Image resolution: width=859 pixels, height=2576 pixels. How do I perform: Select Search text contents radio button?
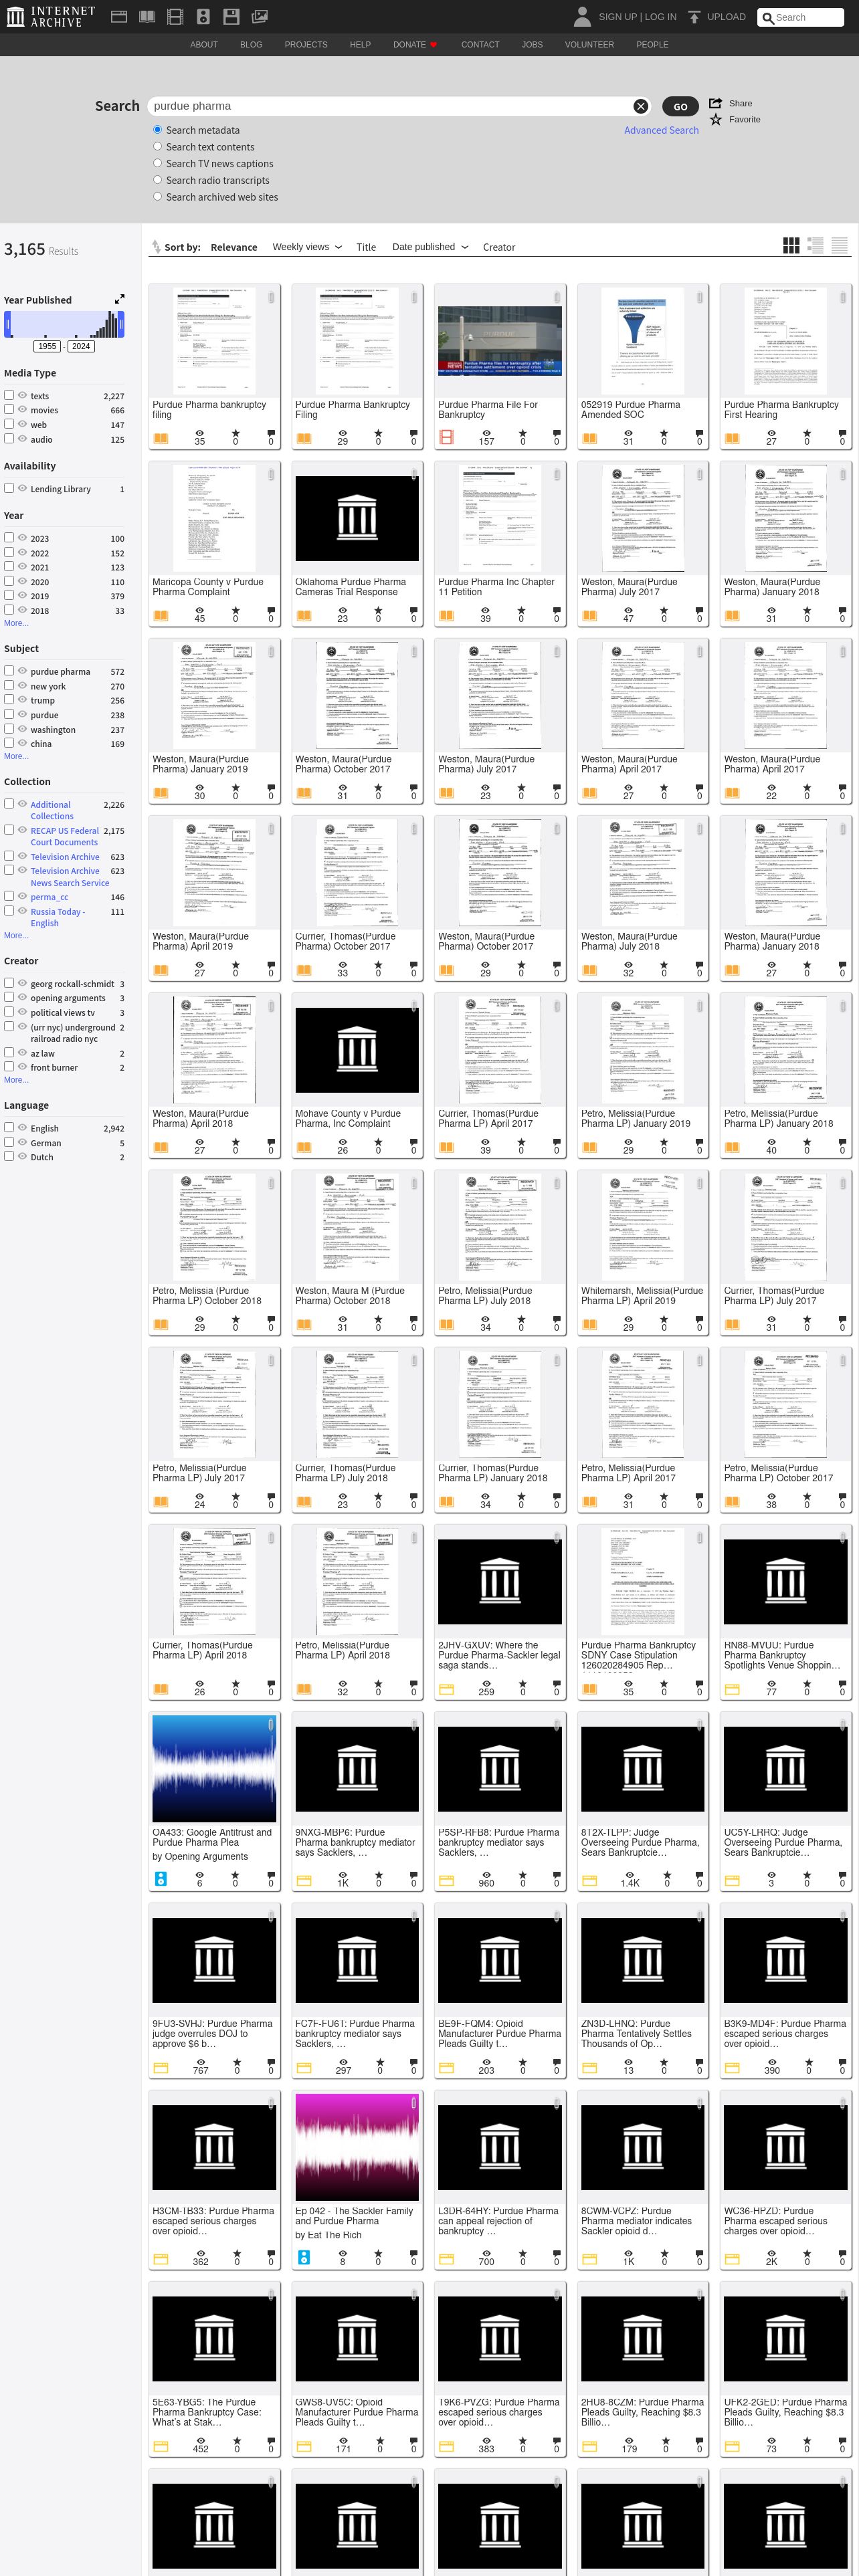pyautogui.click(x=157, y=147)
